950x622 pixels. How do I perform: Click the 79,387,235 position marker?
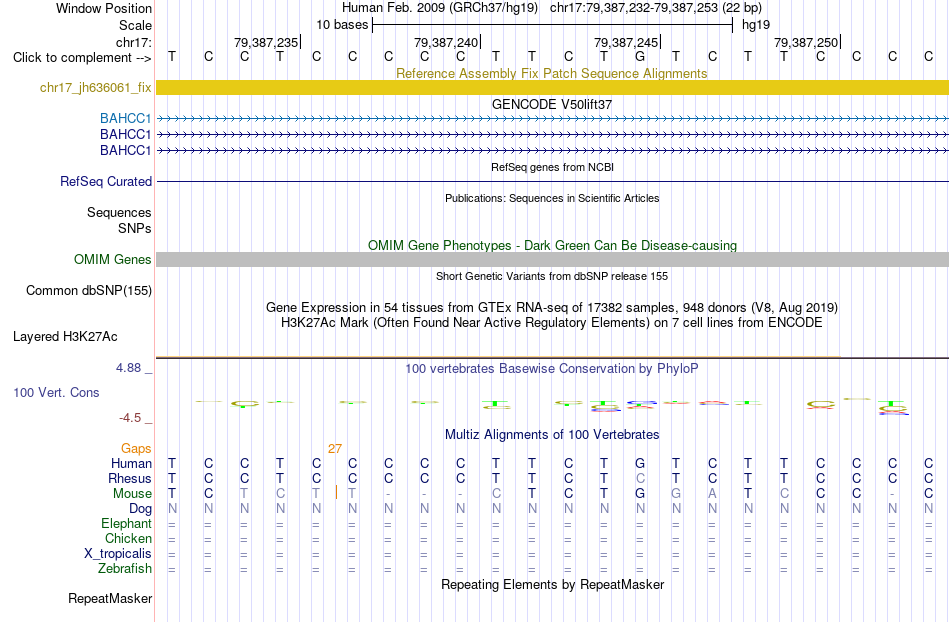(266, 42)
